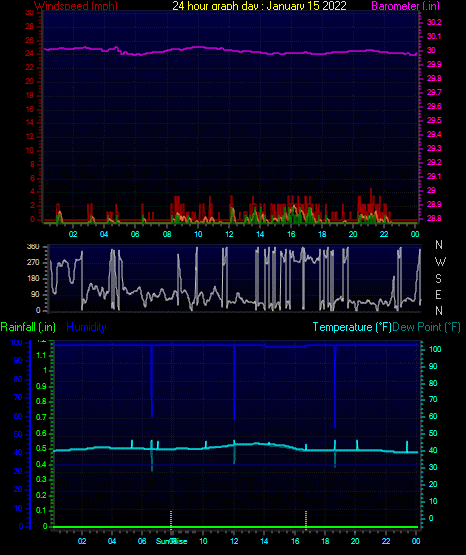Click the E compass direction label
This screenshot has height=555, width=466.
pos(438,294)
